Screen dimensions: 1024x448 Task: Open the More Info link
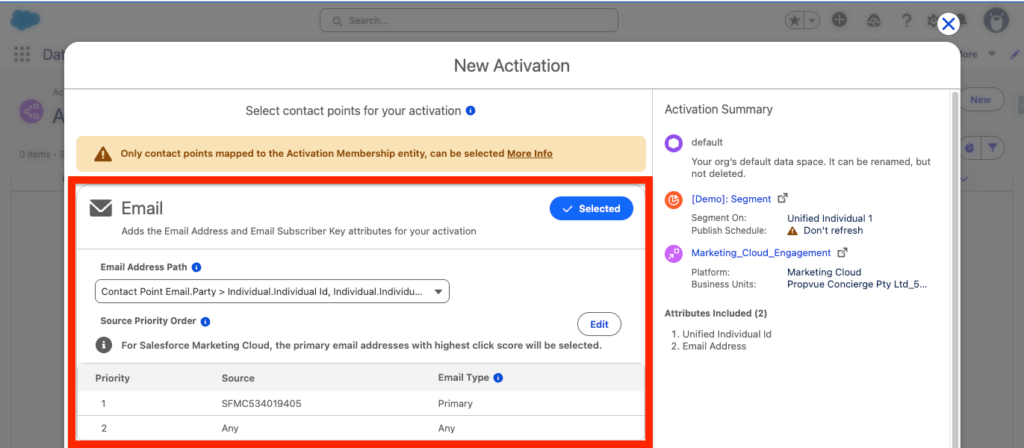coord(529,154)
